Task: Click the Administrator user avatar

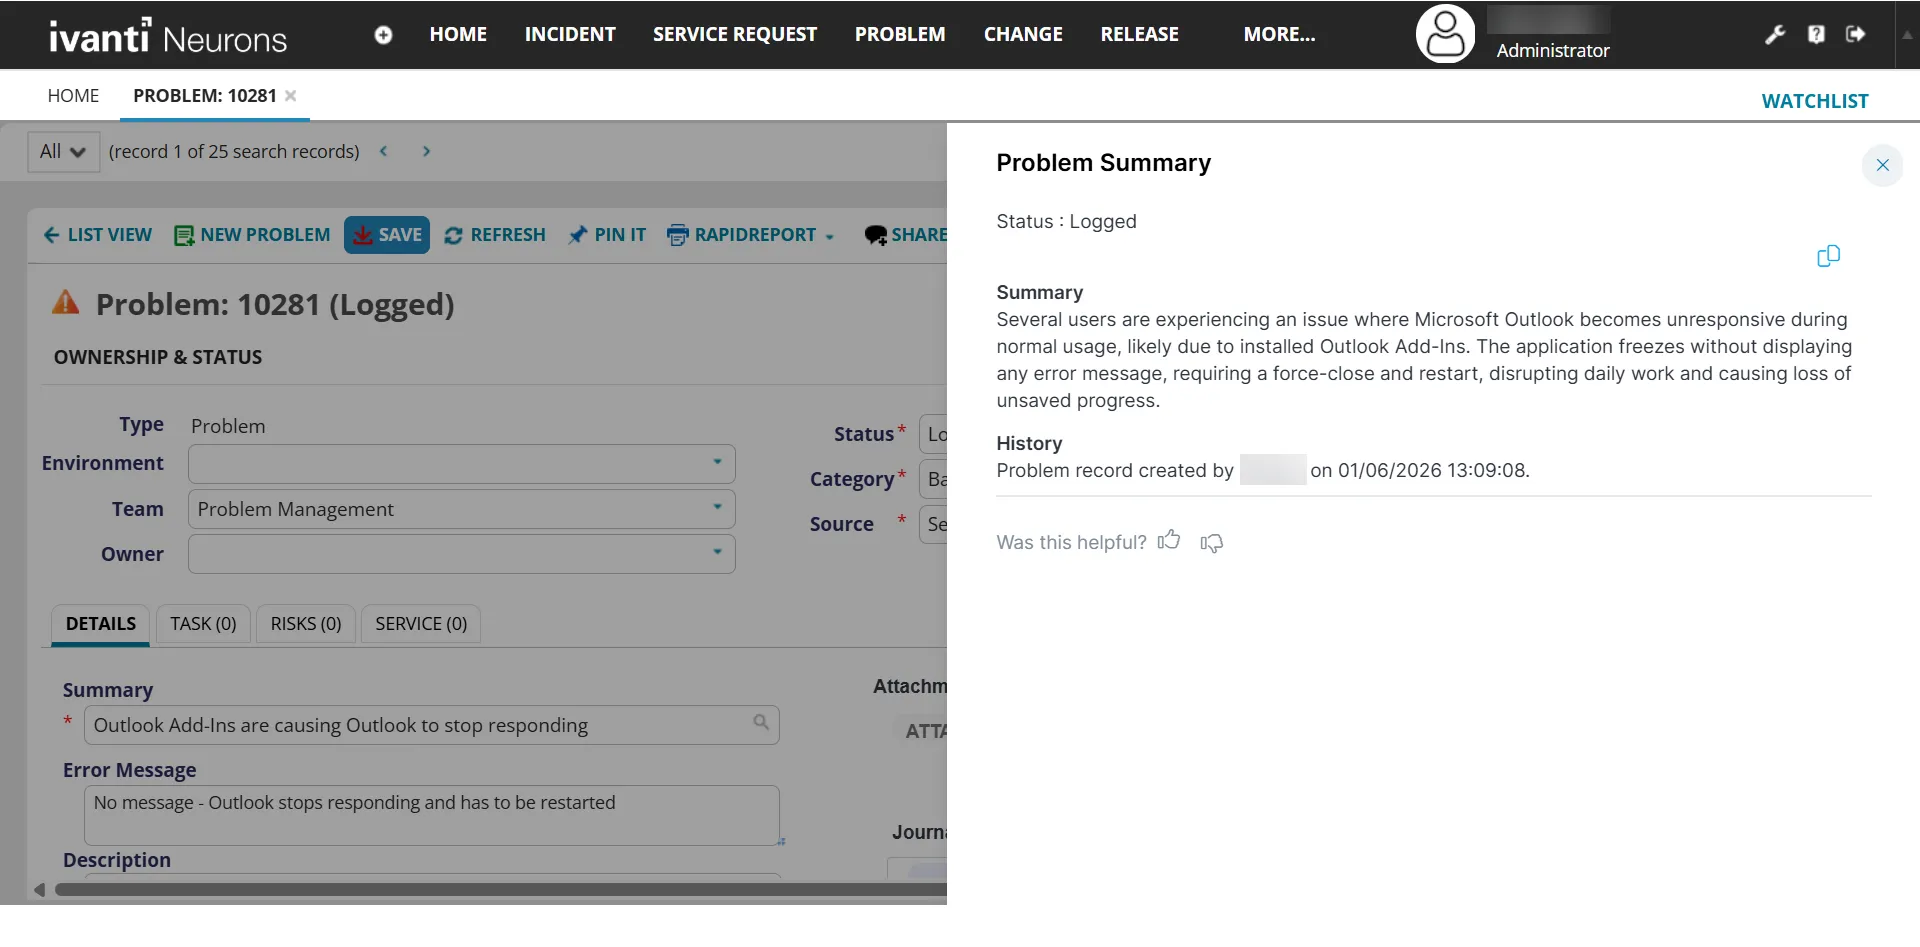Action: pyautogui.click(x=1445, y=34)
